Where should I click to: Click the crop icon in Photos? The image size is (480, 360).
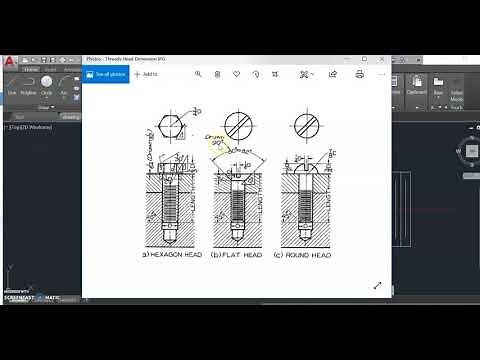[275, 74]
